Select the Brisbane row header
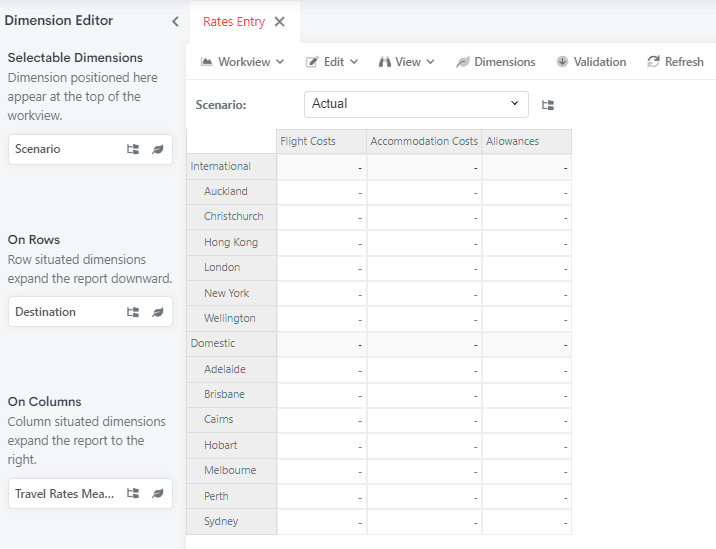The width and height of the screenshot is (716, 549). point(232,394)
